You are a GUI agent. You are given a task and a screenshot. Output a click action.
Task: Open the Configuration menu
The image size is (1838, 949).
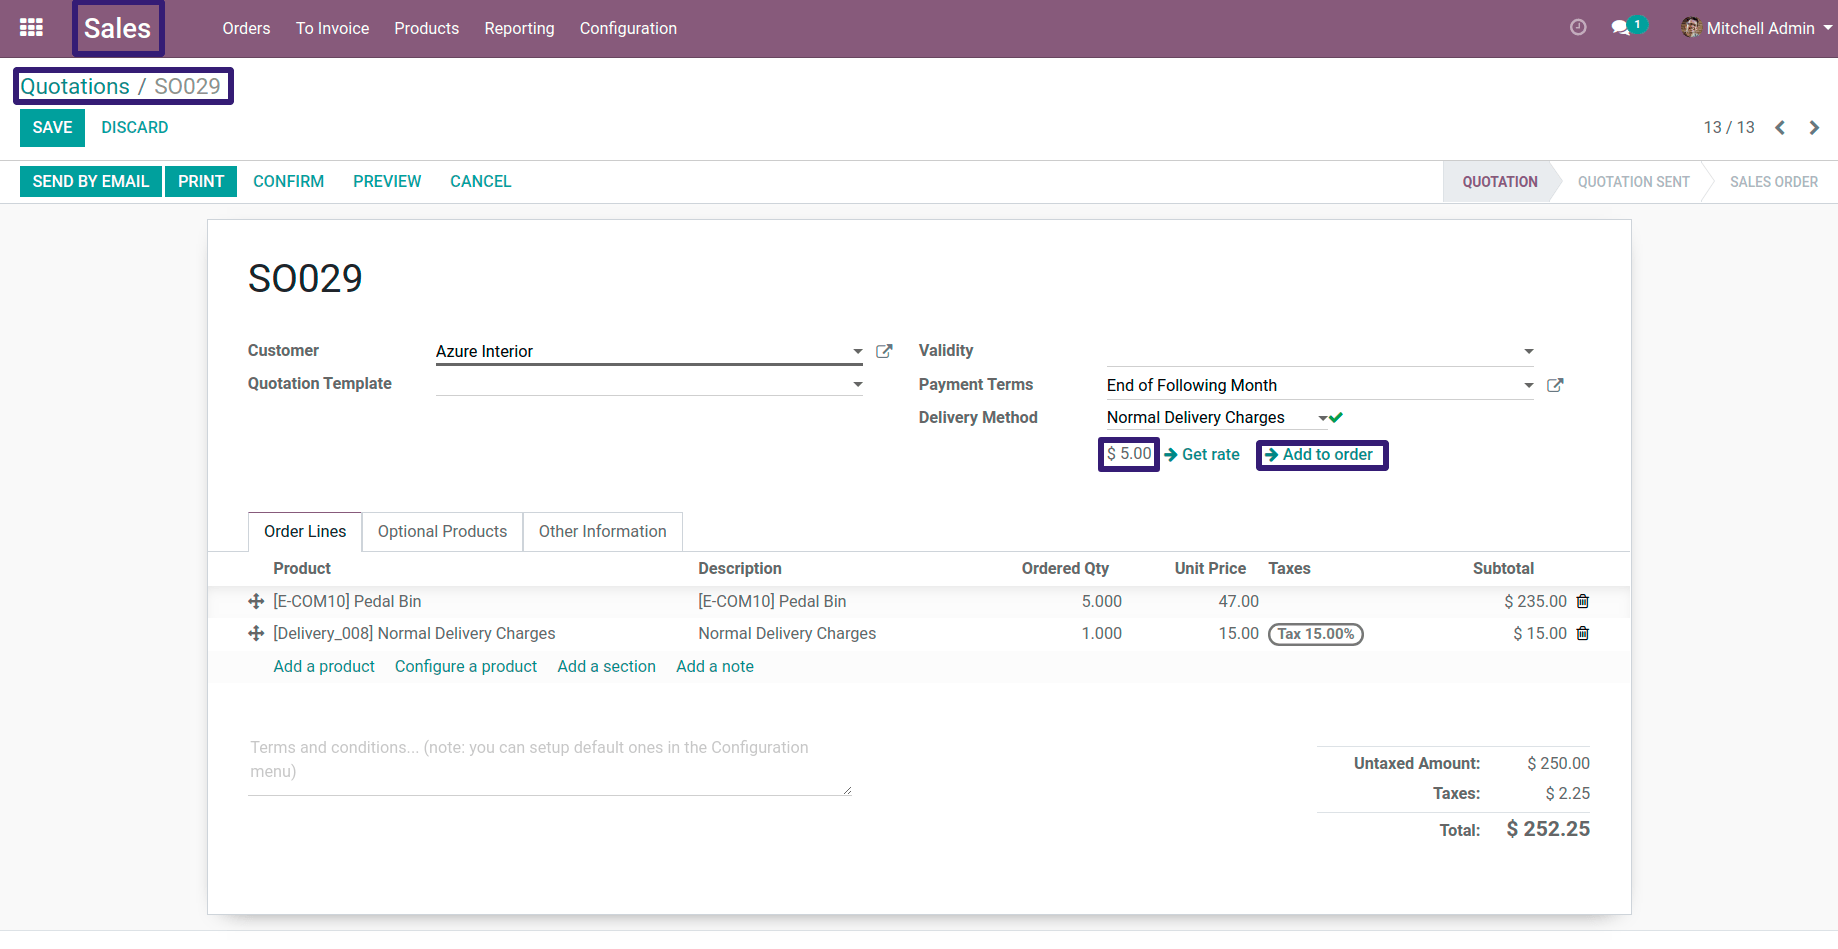[628, 28]
